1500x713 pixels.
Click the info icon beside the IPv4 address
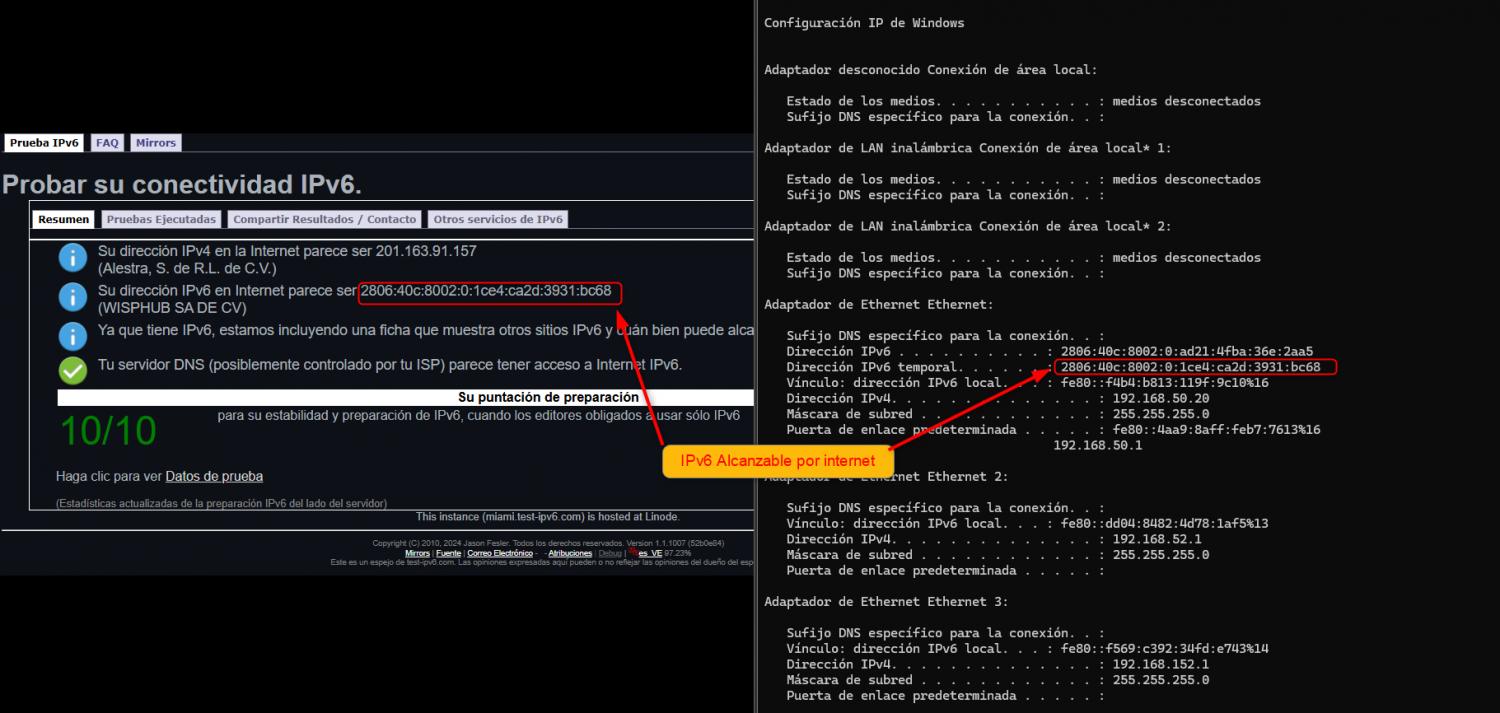72,258
